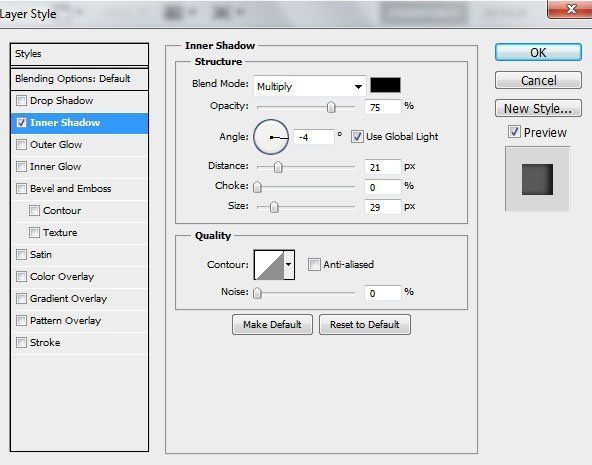Select the Satin style row

click(80, 254)
